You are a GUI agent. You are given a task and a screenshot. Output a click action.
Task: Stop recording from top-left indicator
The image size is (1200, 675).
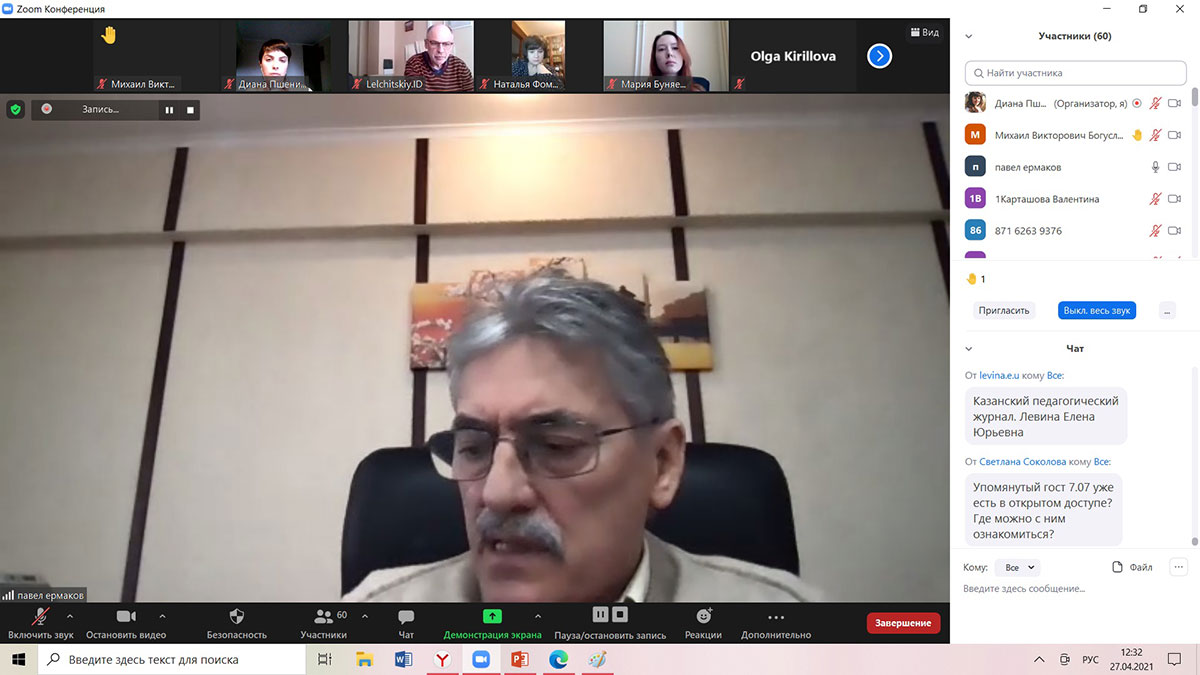(x=190, y=110)
